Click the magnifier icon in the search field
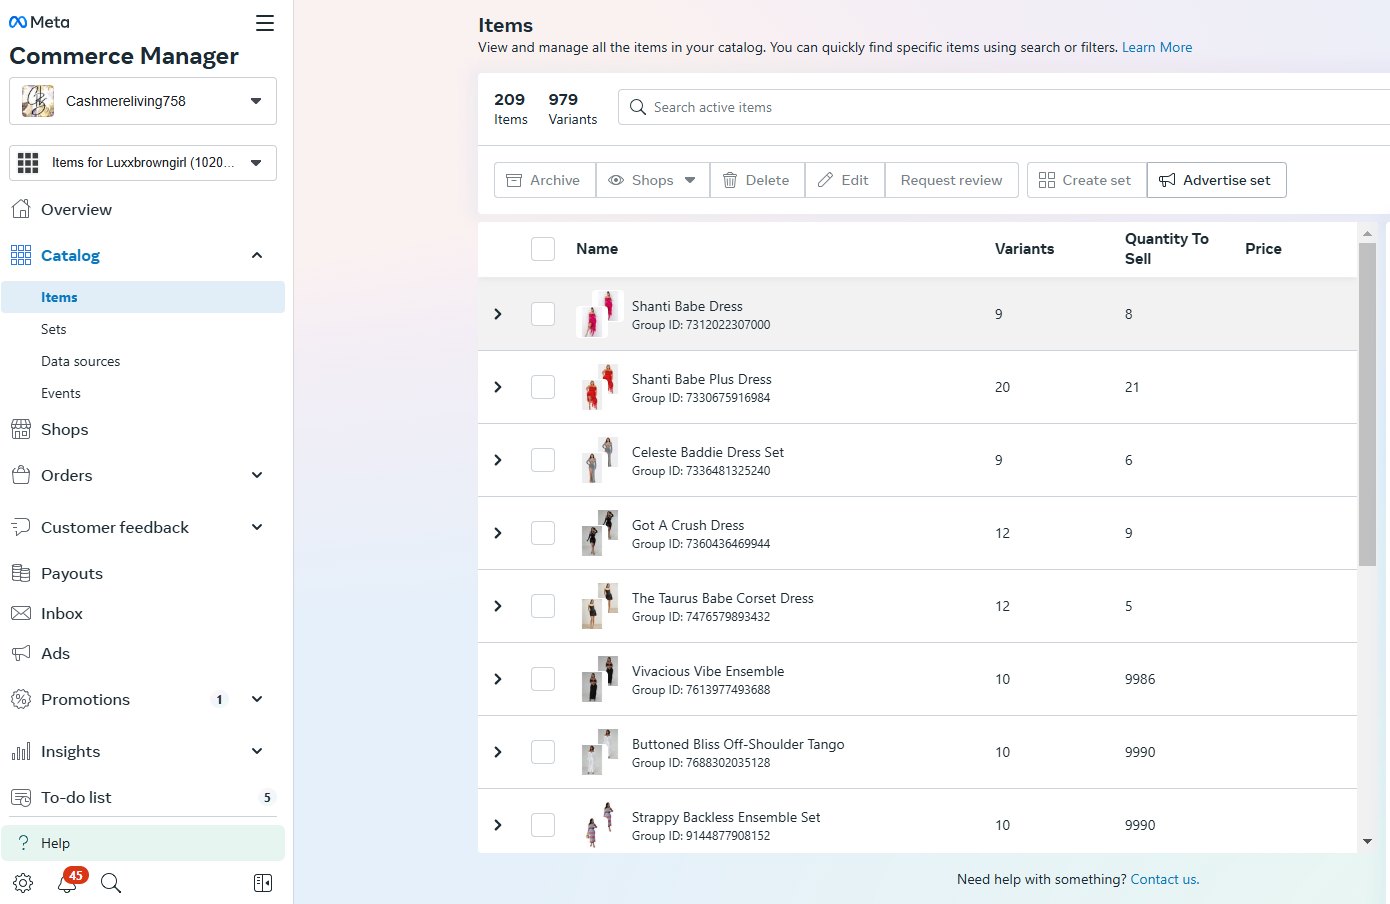 [638, 107]
